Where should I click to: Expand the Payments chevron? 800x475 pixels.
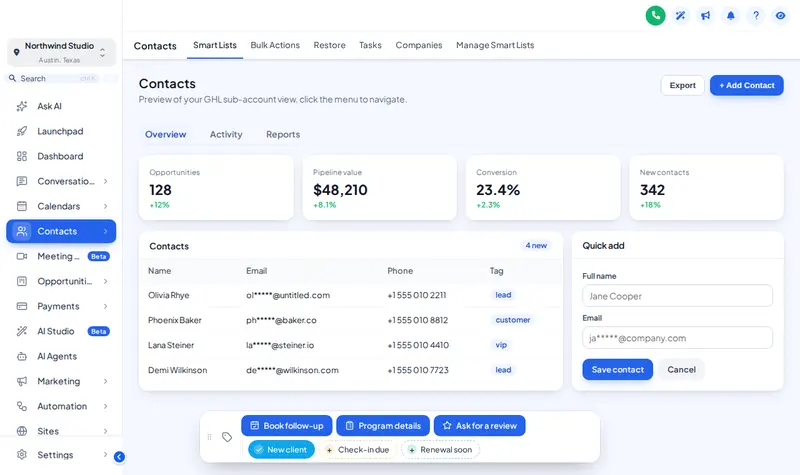point(105,306)
